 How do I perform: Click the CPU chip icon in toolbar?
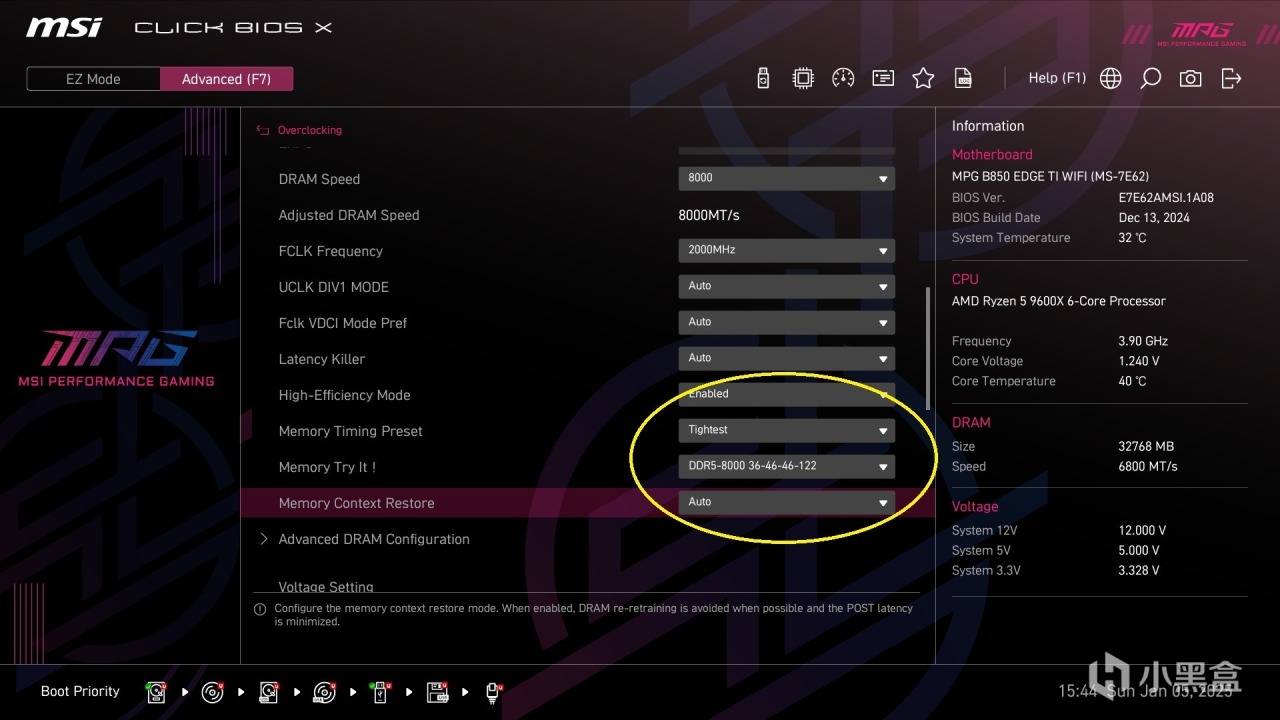tap(802, 78)
